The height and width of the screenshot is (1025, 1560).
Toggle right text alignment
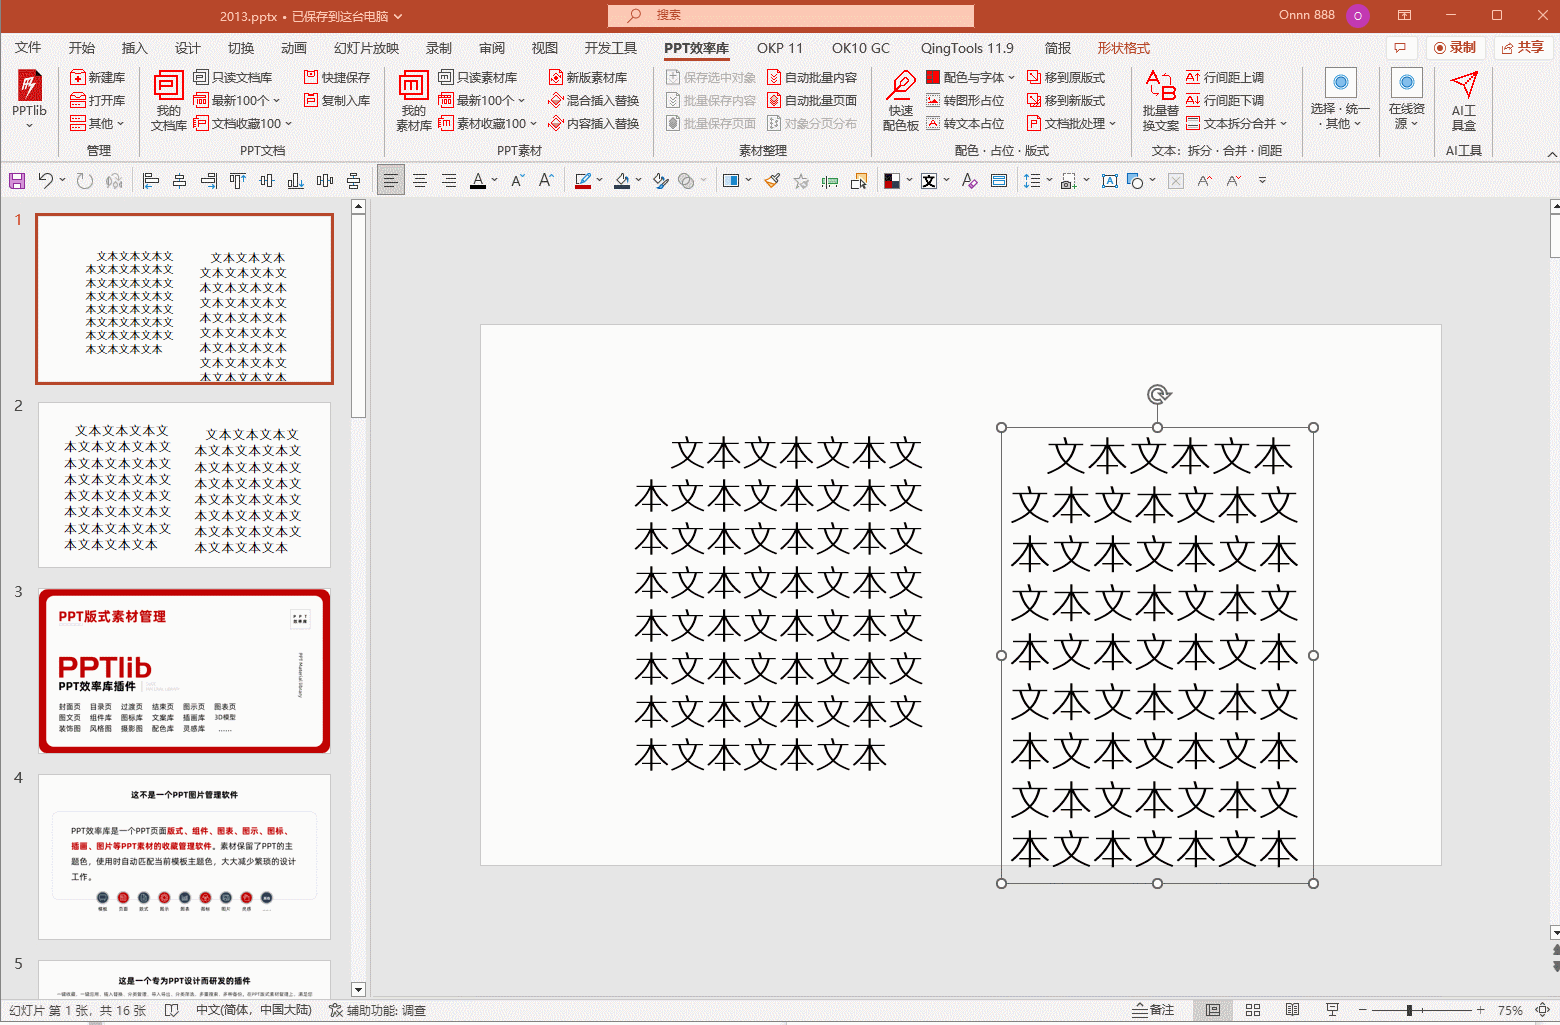(449, 181)
